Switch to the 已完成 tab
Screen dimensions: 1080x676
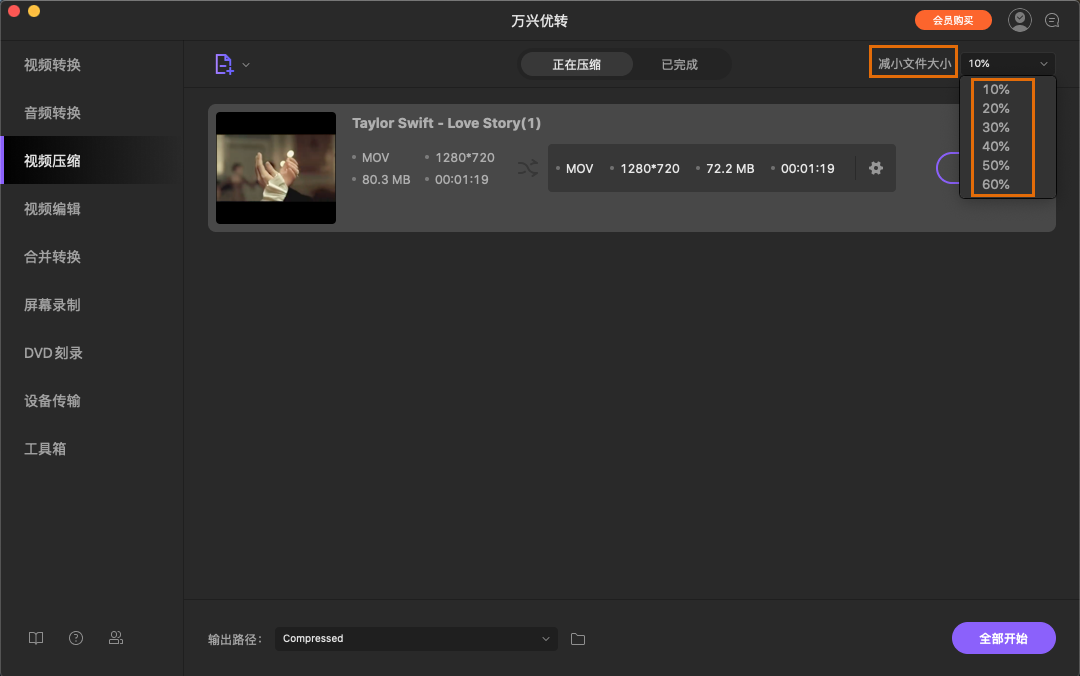pyautogui.click(x=679, y=64)
